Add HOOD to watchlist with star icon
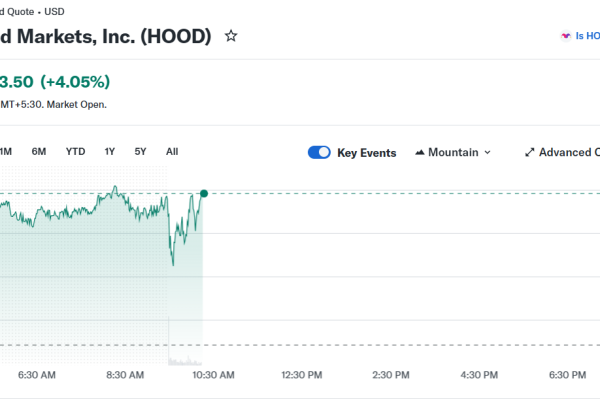Viewport: 600px width, 400px height. pos(231,36)
